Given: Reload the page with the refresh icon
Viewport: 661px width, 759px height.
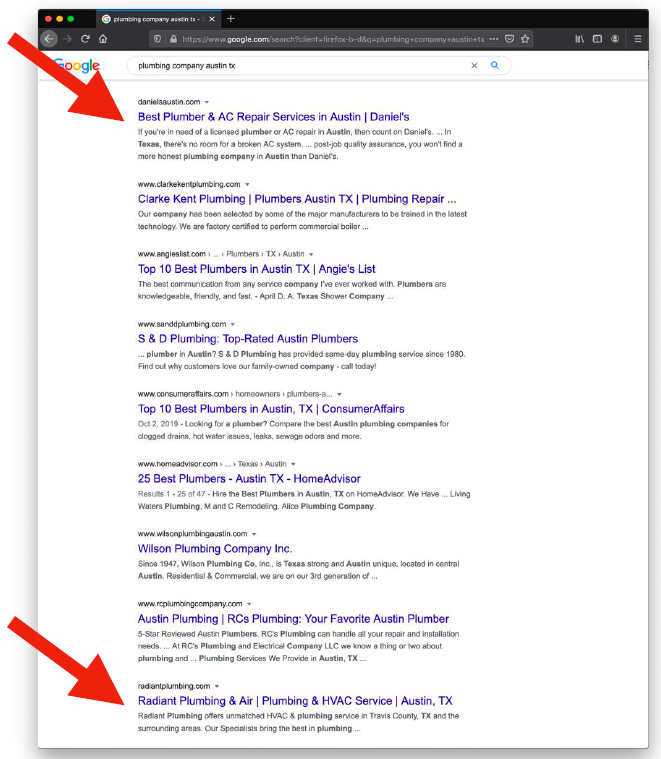Looking at the screenshot, I should 86,39.
